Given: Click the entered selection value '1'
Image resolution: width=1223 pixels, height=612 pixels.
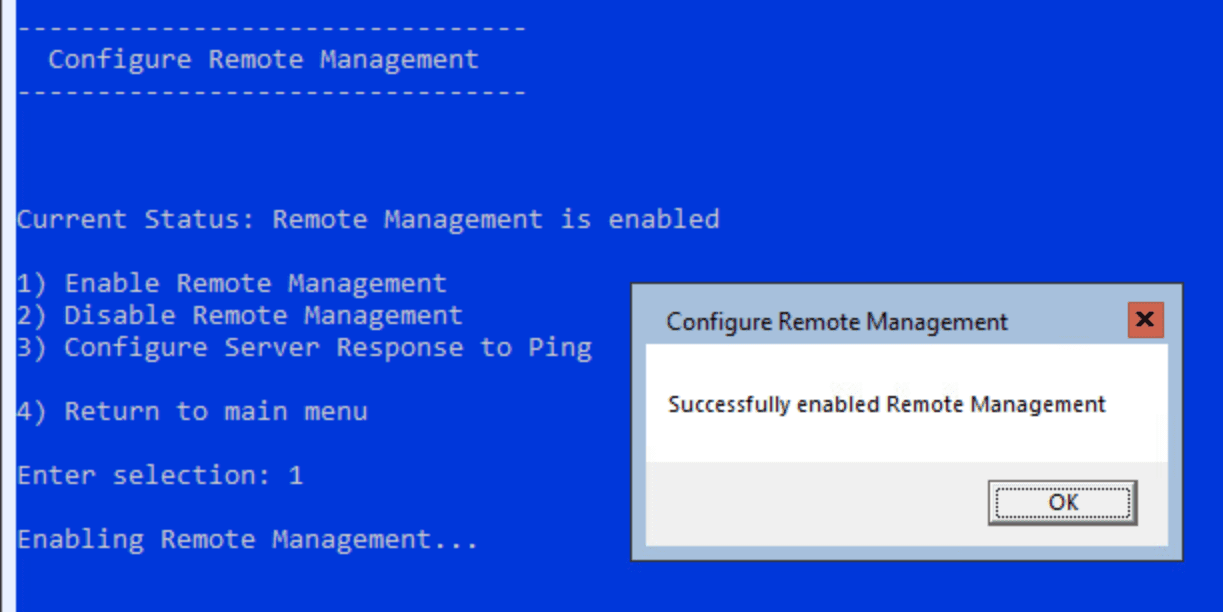Looking at the screenshot, I should 295,475.
